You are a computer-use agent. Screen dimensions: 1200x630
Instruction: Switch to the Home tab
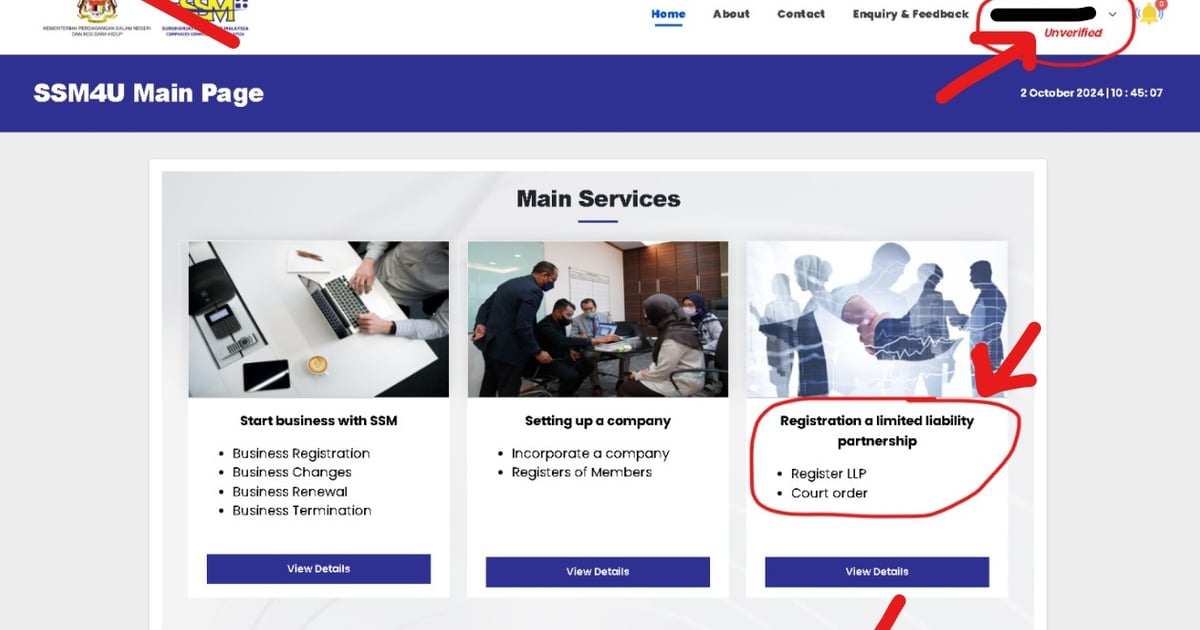pyautogui.click(x=667, y=13)
